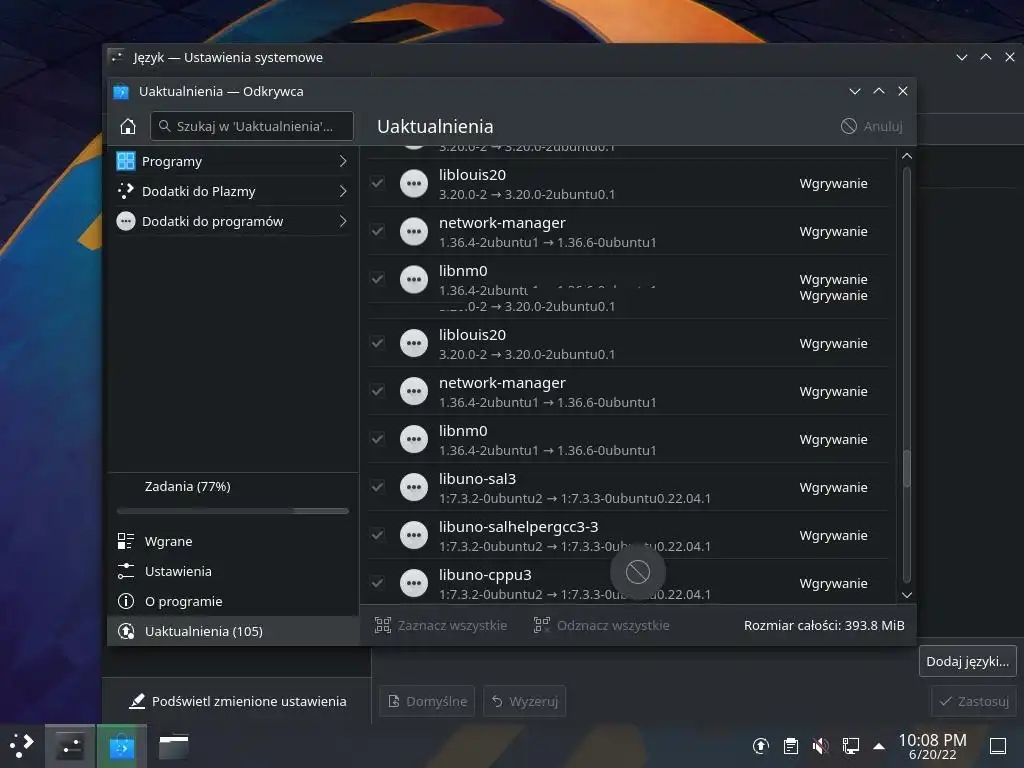1024x768 pixels.
Task: Click the libuno-salhelpergcc3-3 package icon
Action: point(413,535)
